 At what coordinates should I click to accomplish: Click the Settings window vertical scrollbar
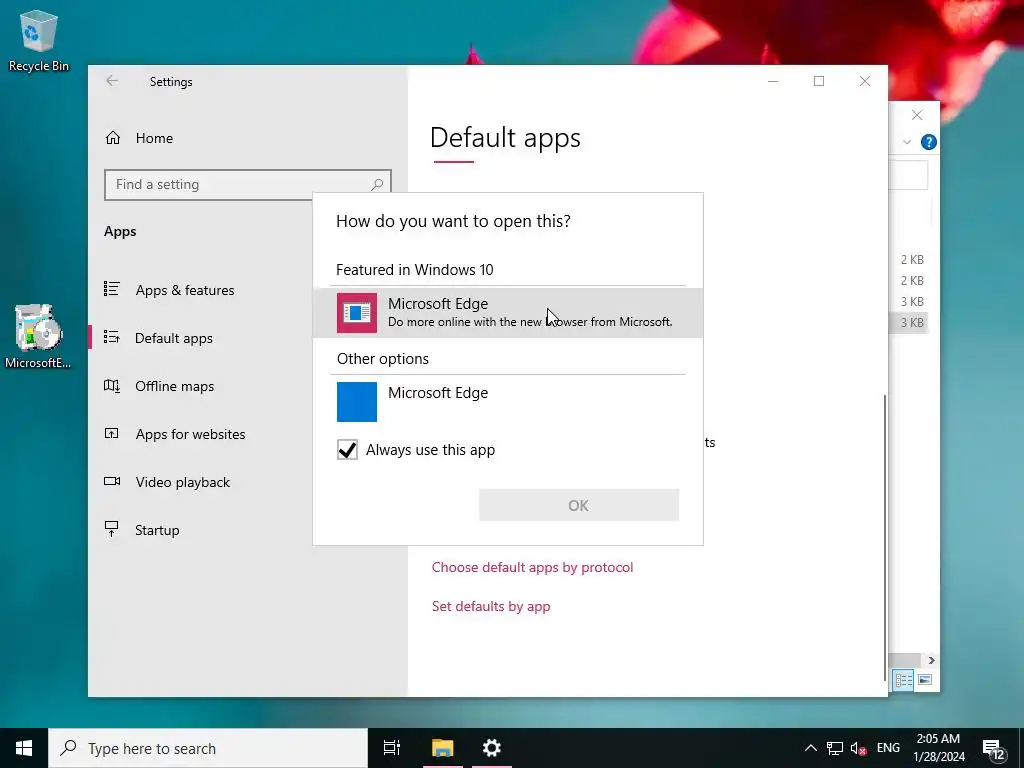click(886, 536)
